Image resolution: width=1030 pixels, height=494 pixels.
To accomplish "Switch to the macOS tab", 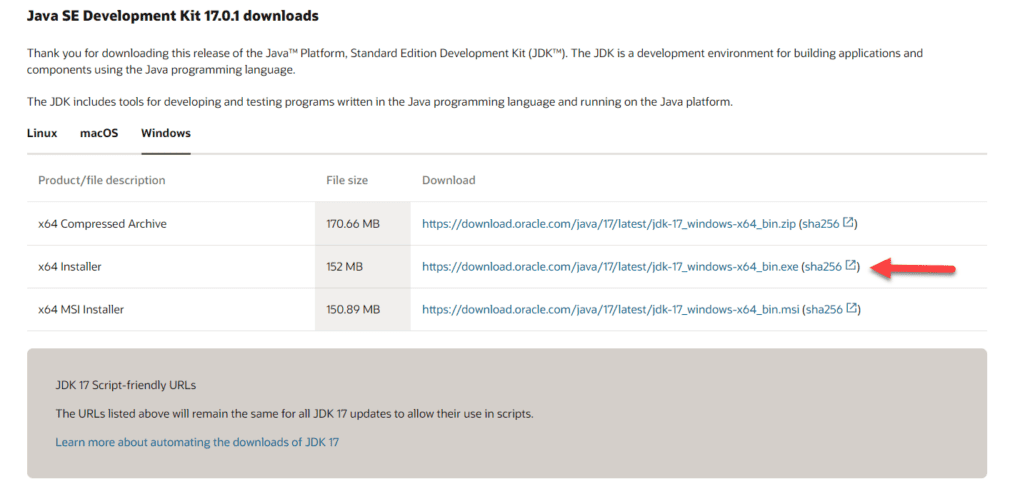I will pyautogui.click(x=99, y=133).
